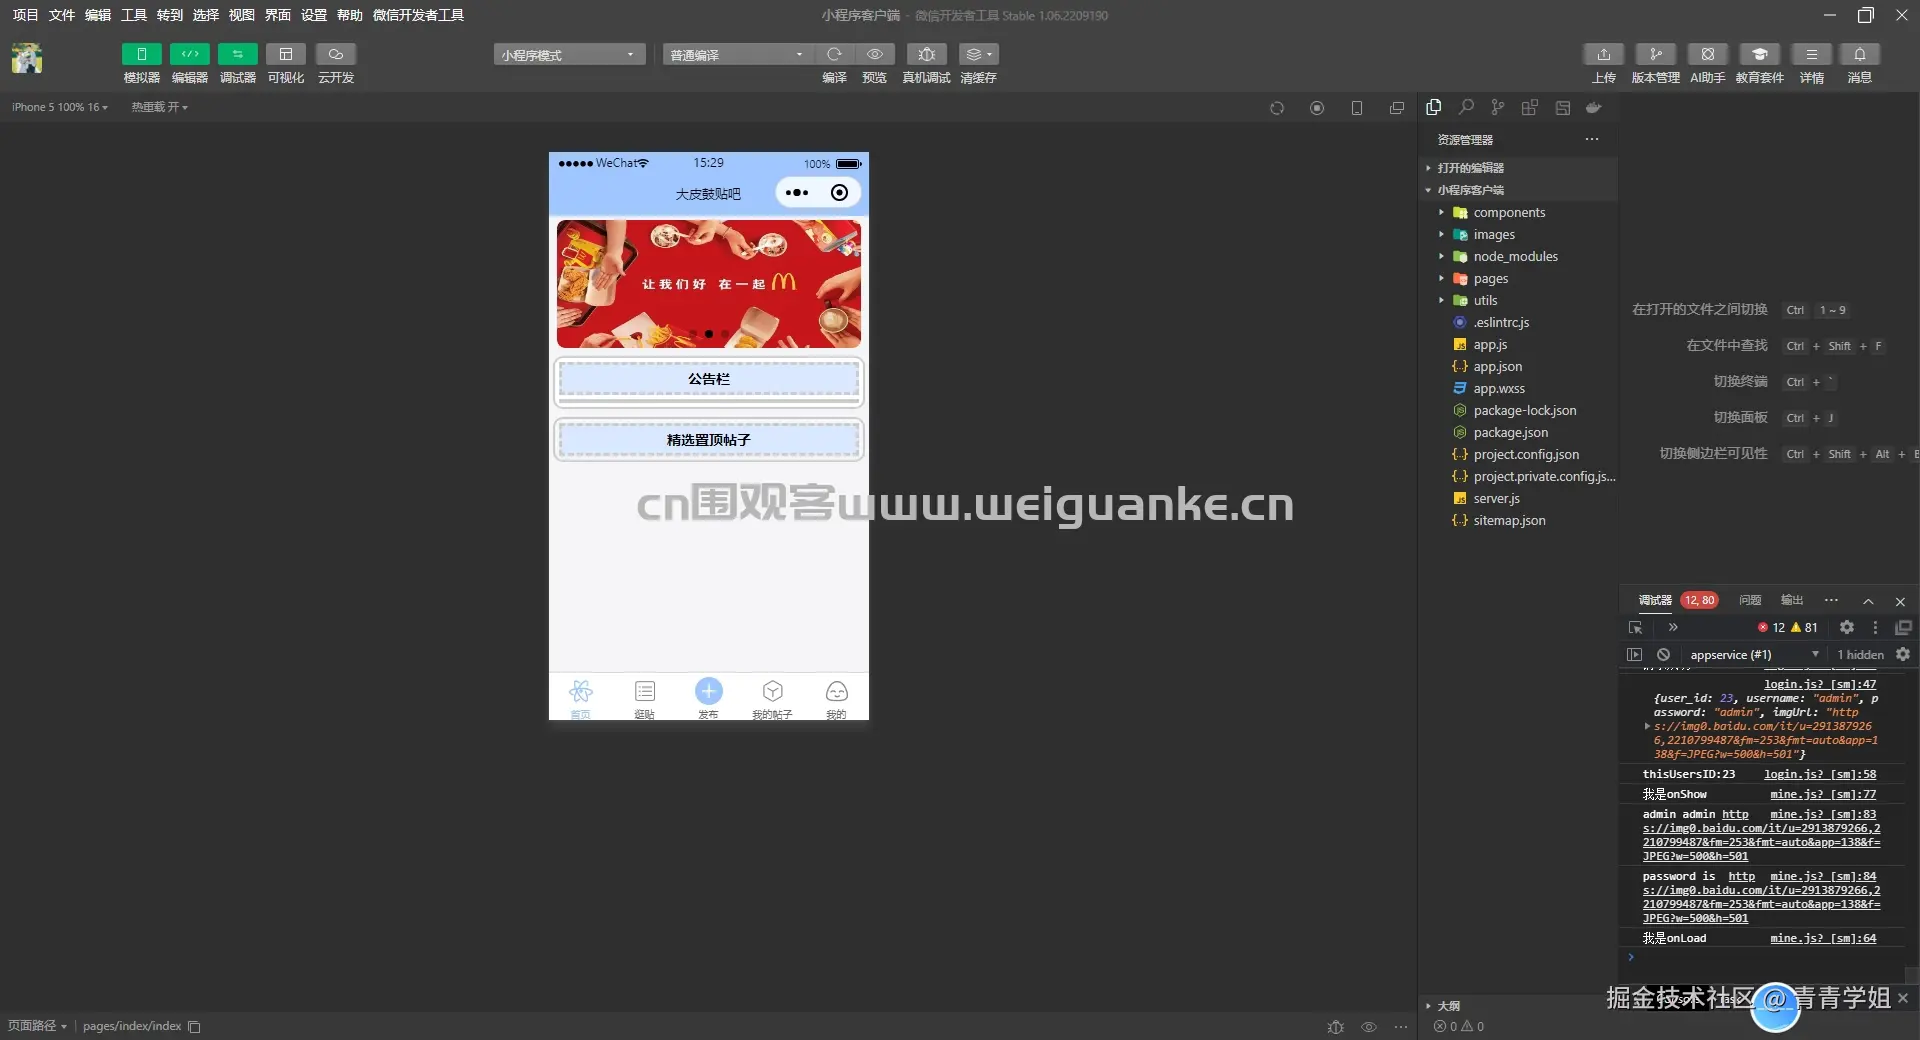Show more debugger tabs with the » icon
This screenshot has width=1920, height=1040.
coord(1673,627)
